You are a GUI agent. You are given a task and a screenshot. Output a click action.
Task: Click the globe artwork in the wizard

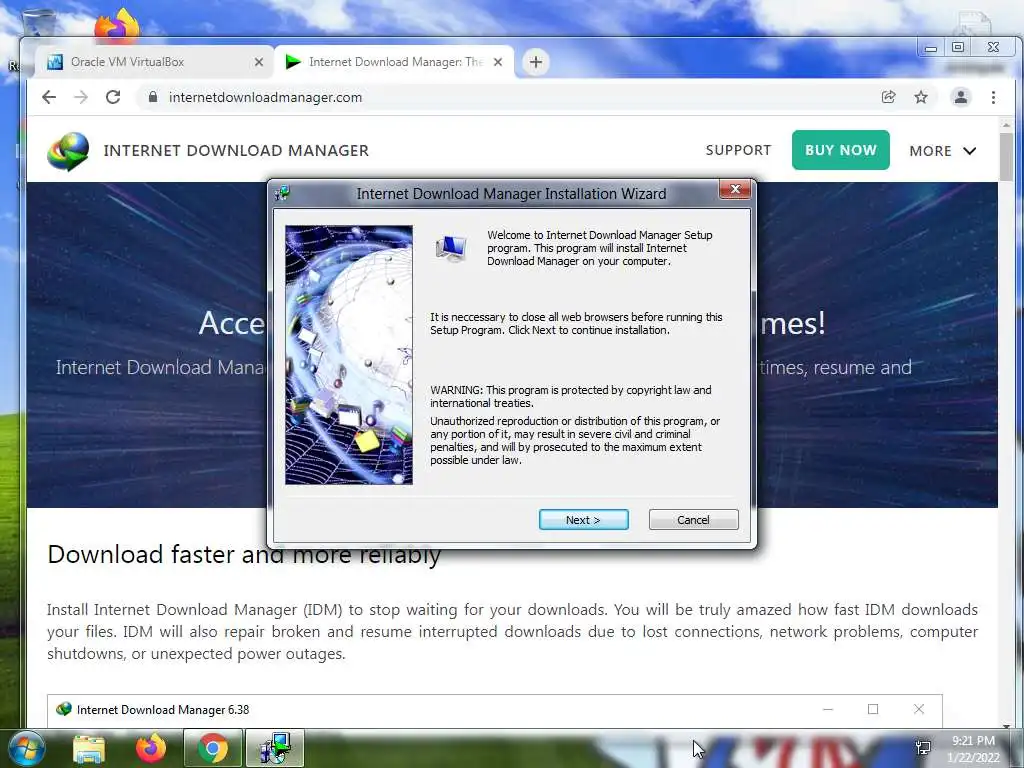(349, 355)
